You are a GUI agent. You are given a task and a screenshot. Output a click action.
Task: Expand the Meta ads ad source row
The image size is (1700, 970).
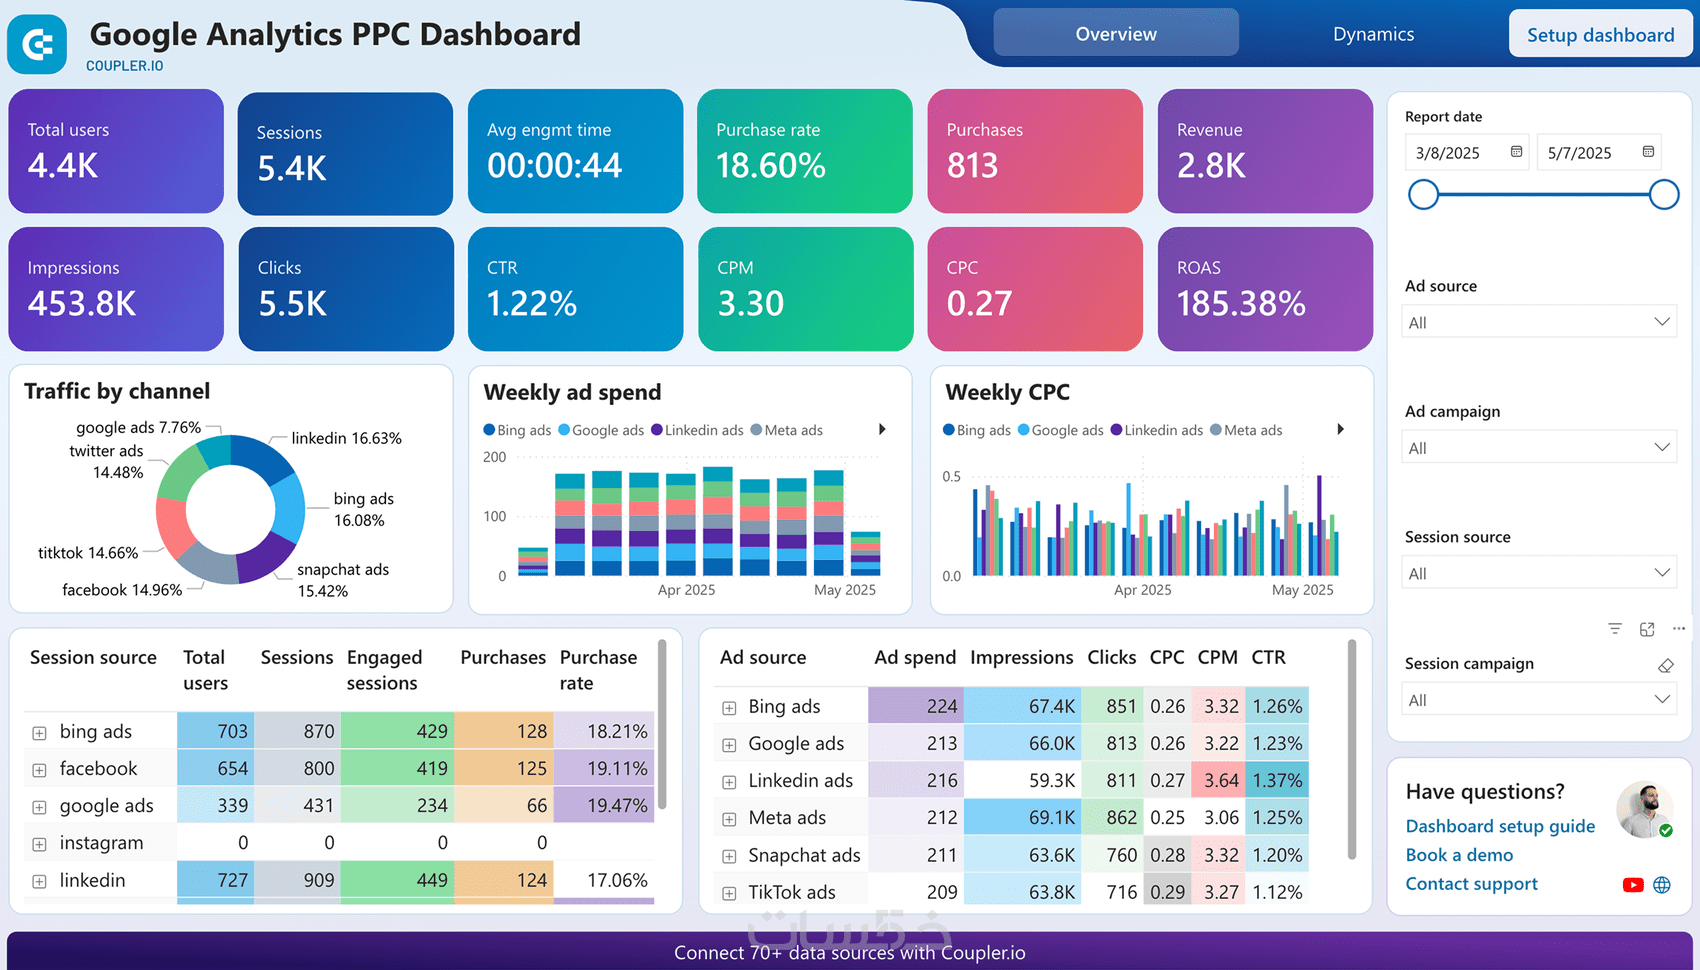pyautogui.click(x=729, y=819)
